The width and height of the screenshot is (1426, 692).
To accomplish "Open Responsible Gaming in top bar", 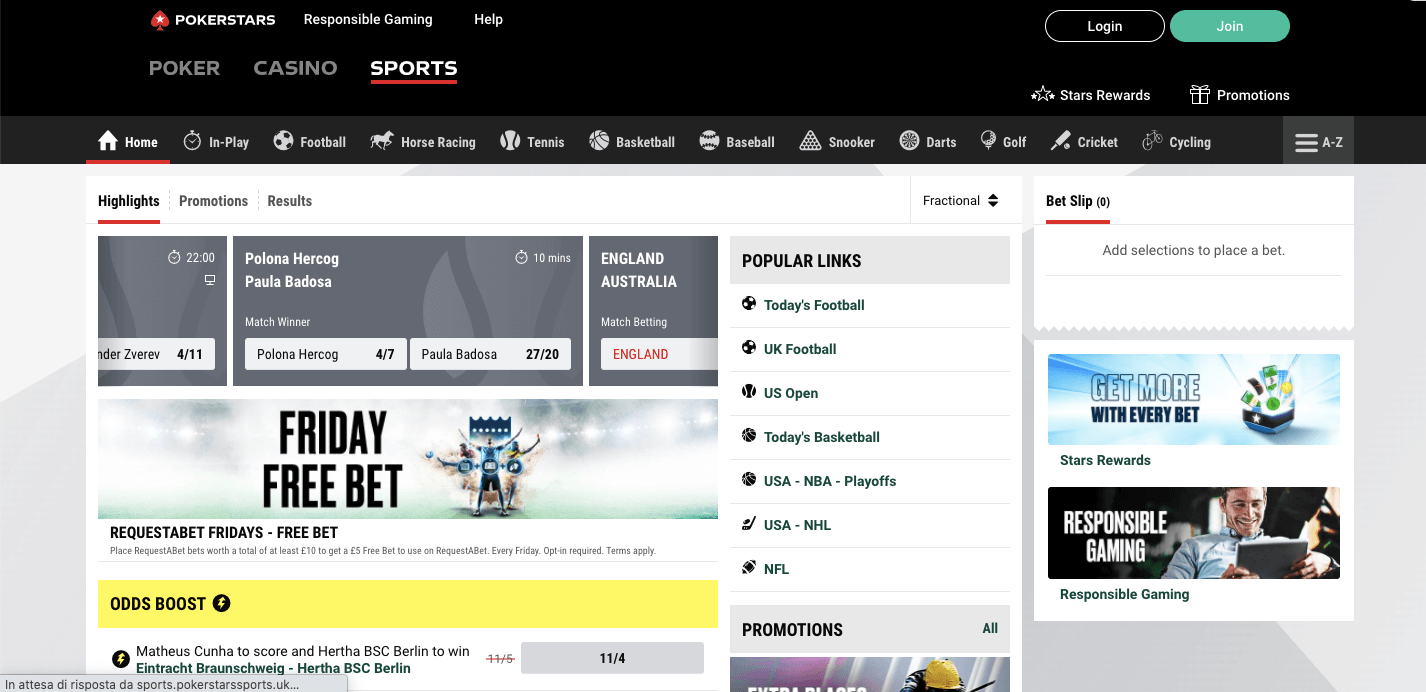I will (x=368, y=19).
